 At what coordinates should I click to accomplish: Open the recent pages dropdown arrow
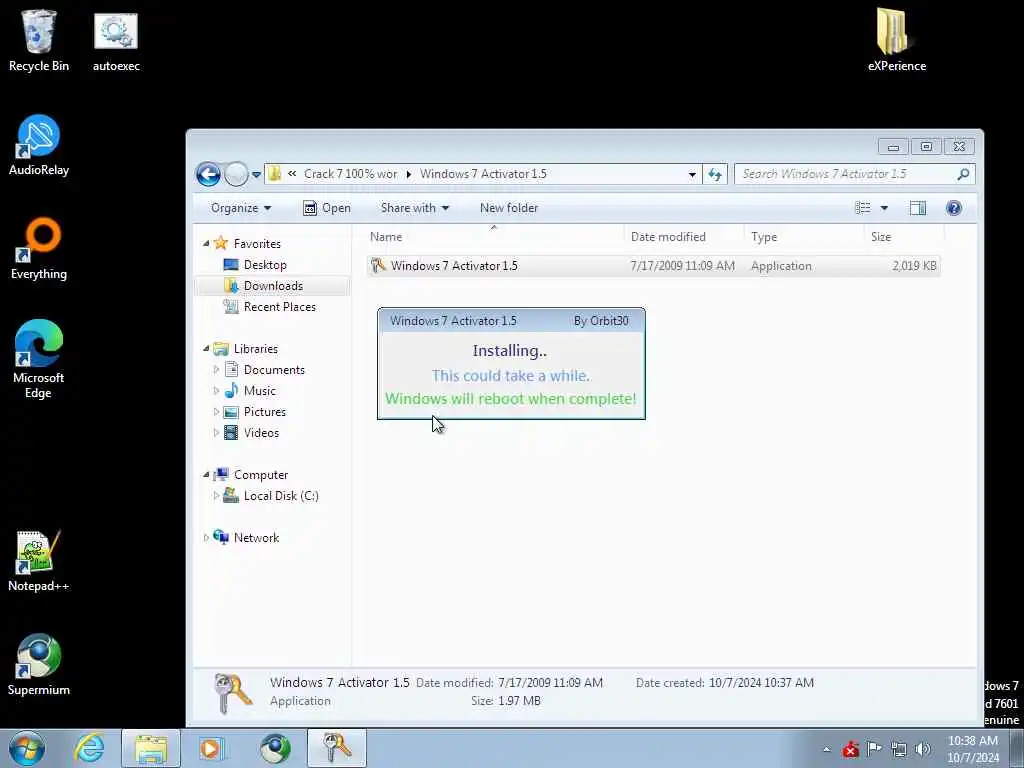[256, 175]
